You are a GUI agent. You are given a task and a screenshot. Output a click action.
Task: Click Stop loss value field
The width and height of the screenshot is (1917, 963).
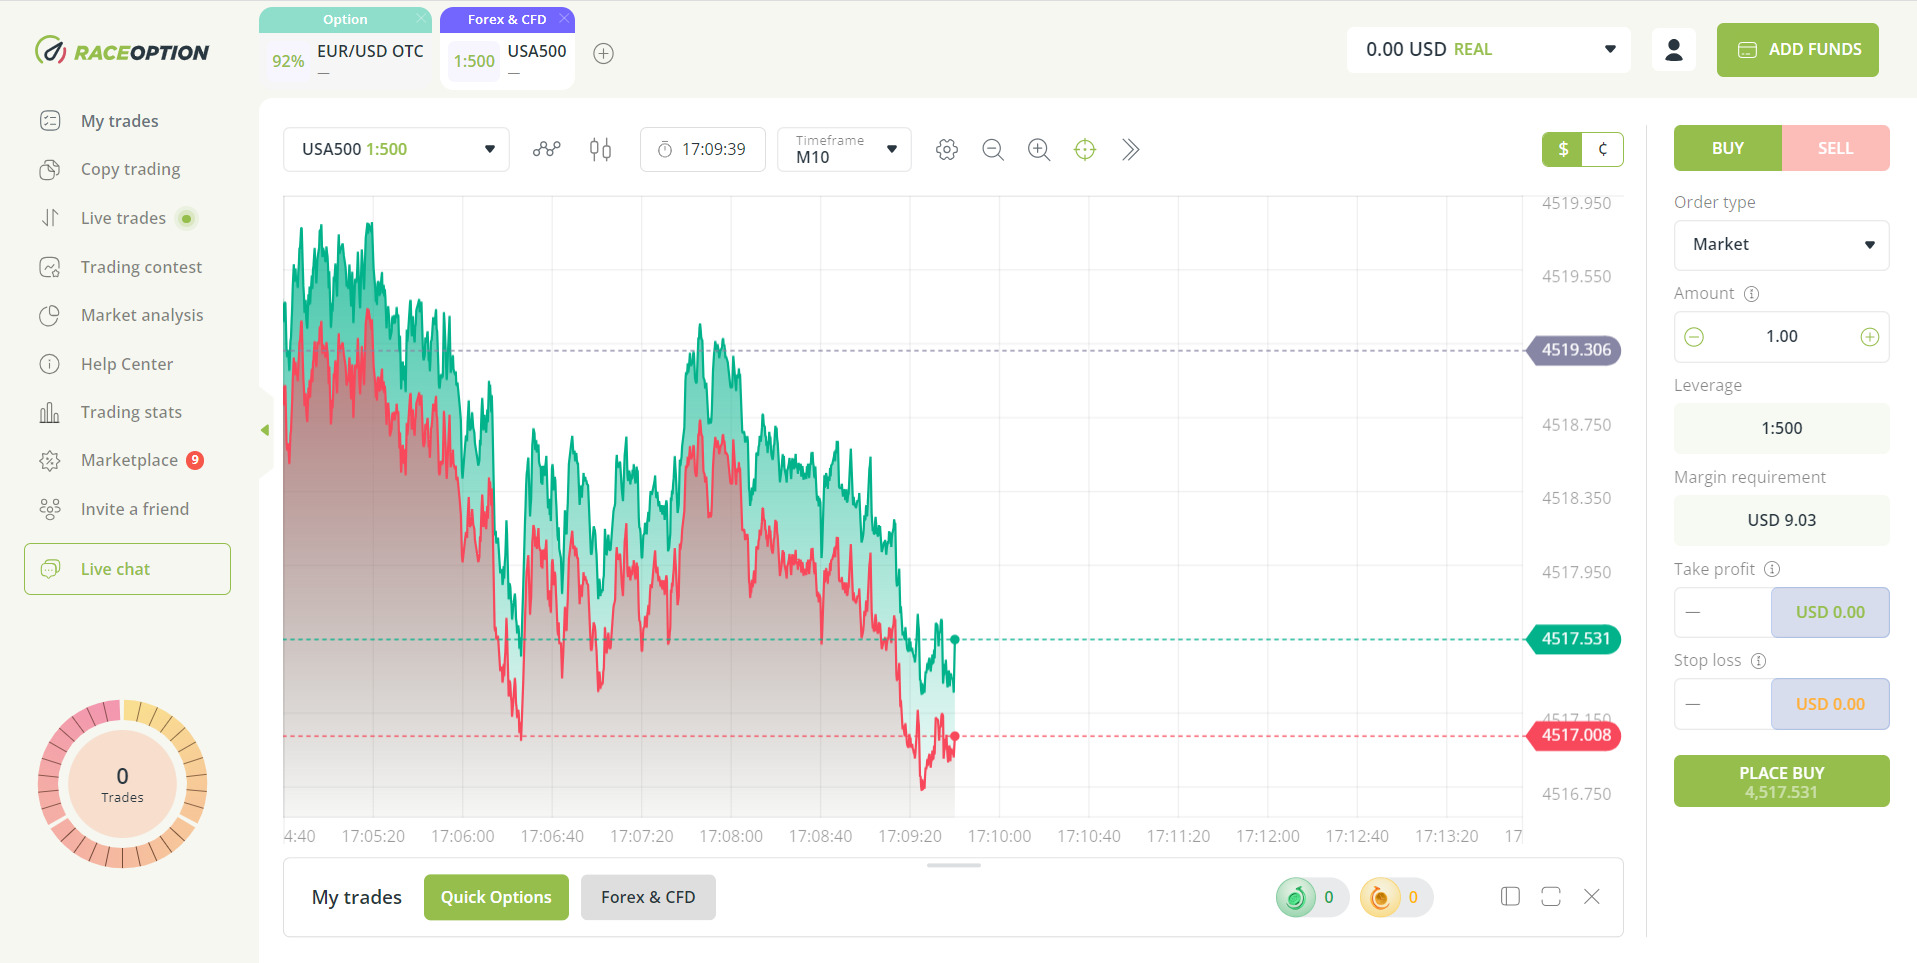click(1723, 704)
